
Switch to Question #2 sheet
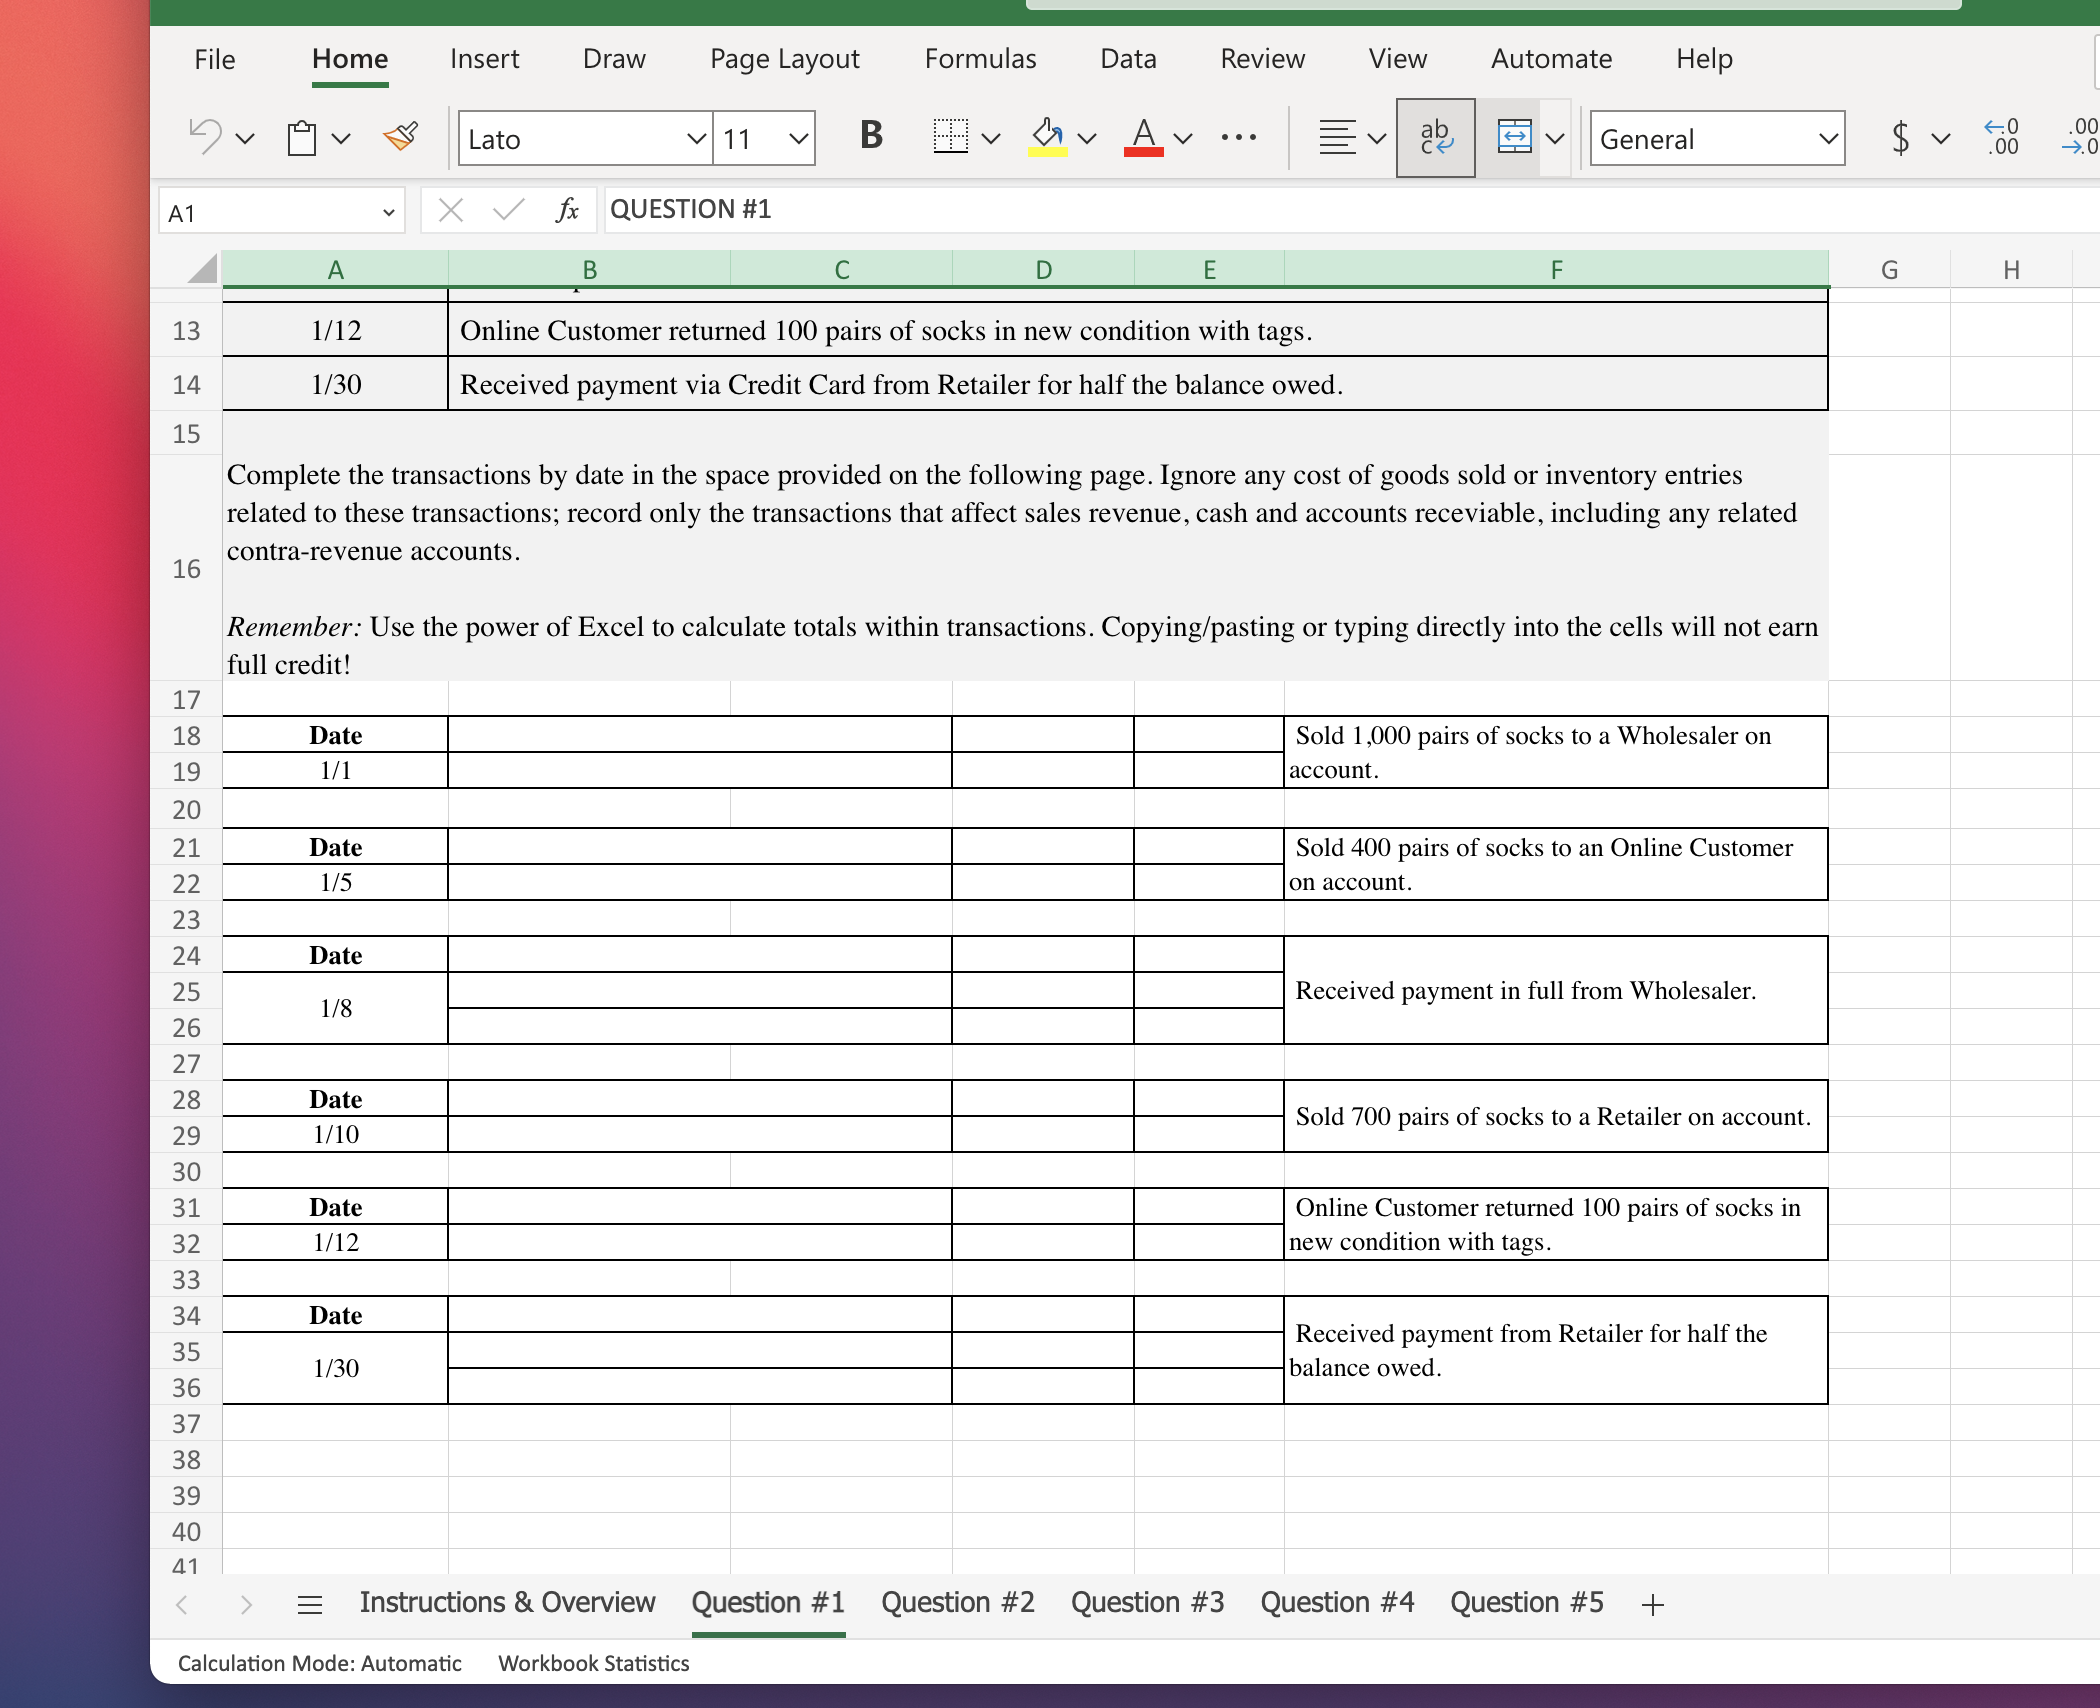[x=957, y=1603]
